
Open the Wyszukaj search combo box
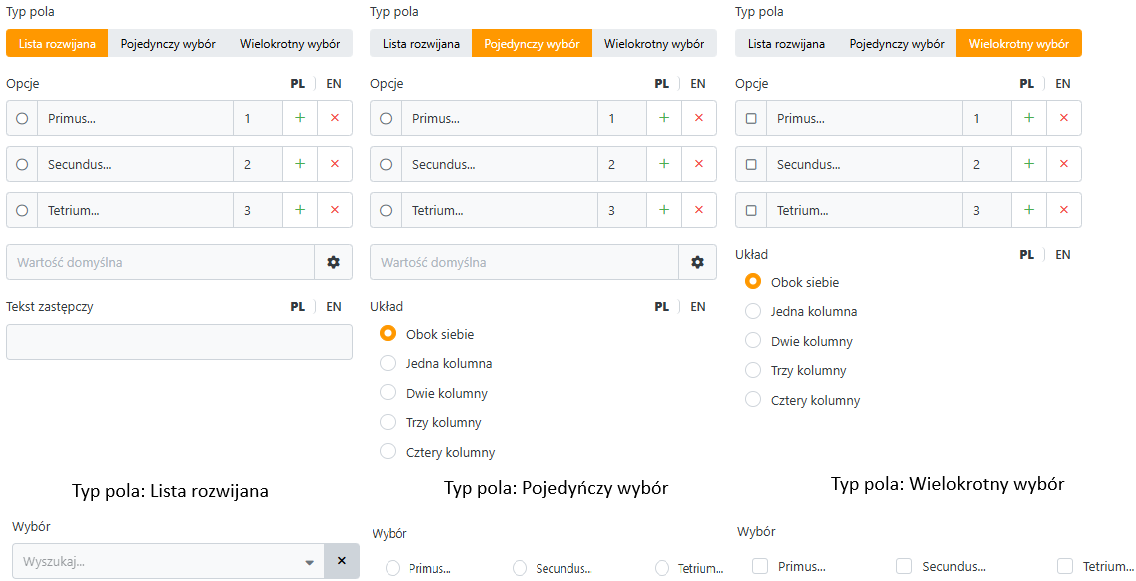(168, 561)
